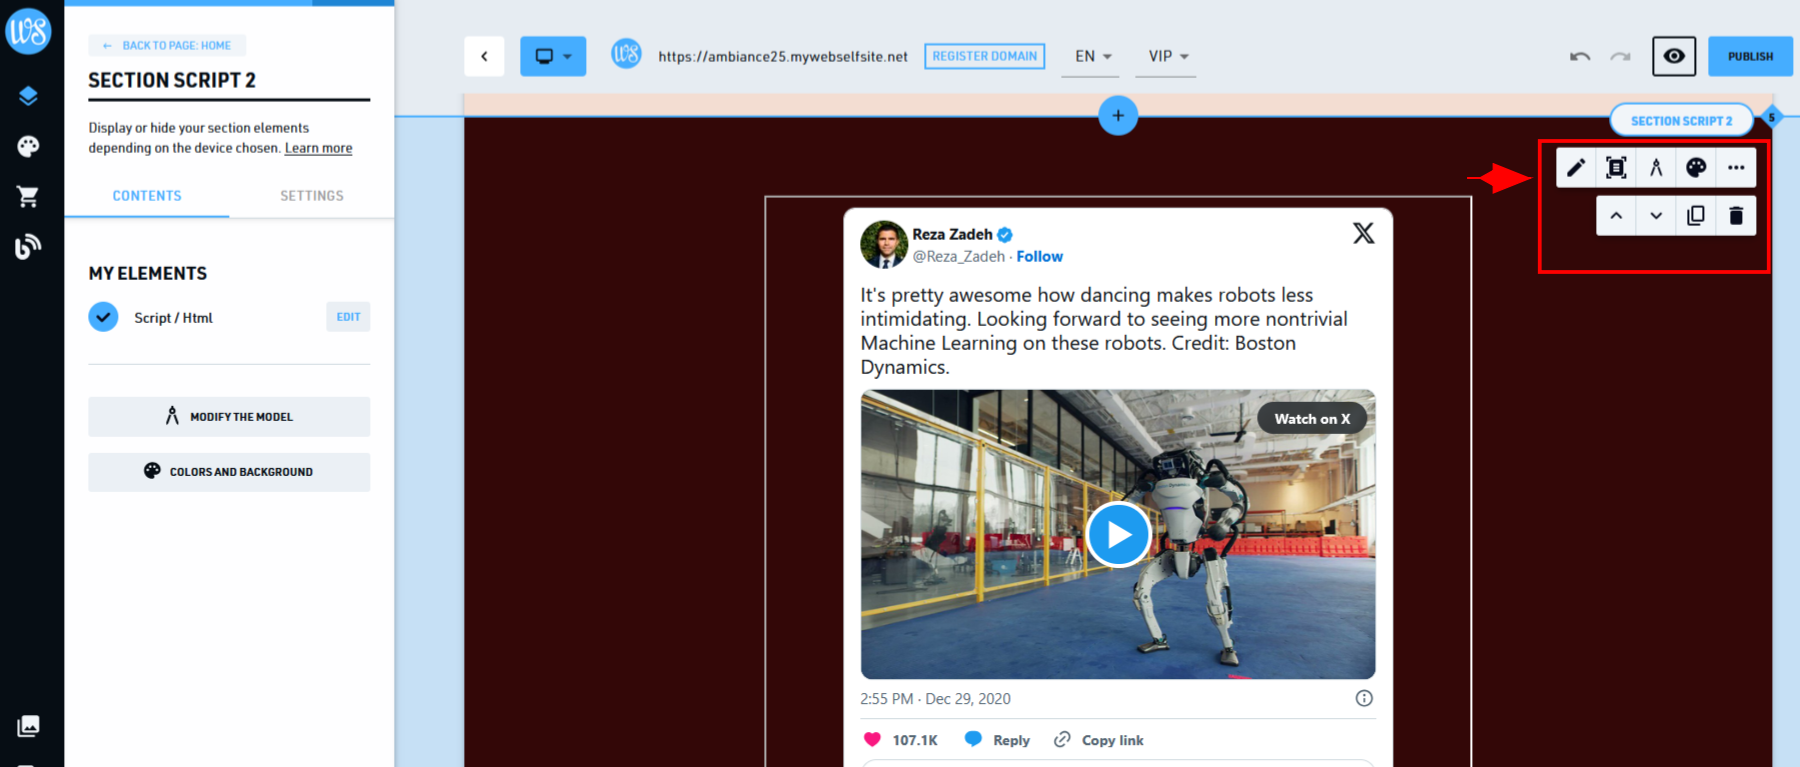Play the embedded robot video

coord(1118,535)
